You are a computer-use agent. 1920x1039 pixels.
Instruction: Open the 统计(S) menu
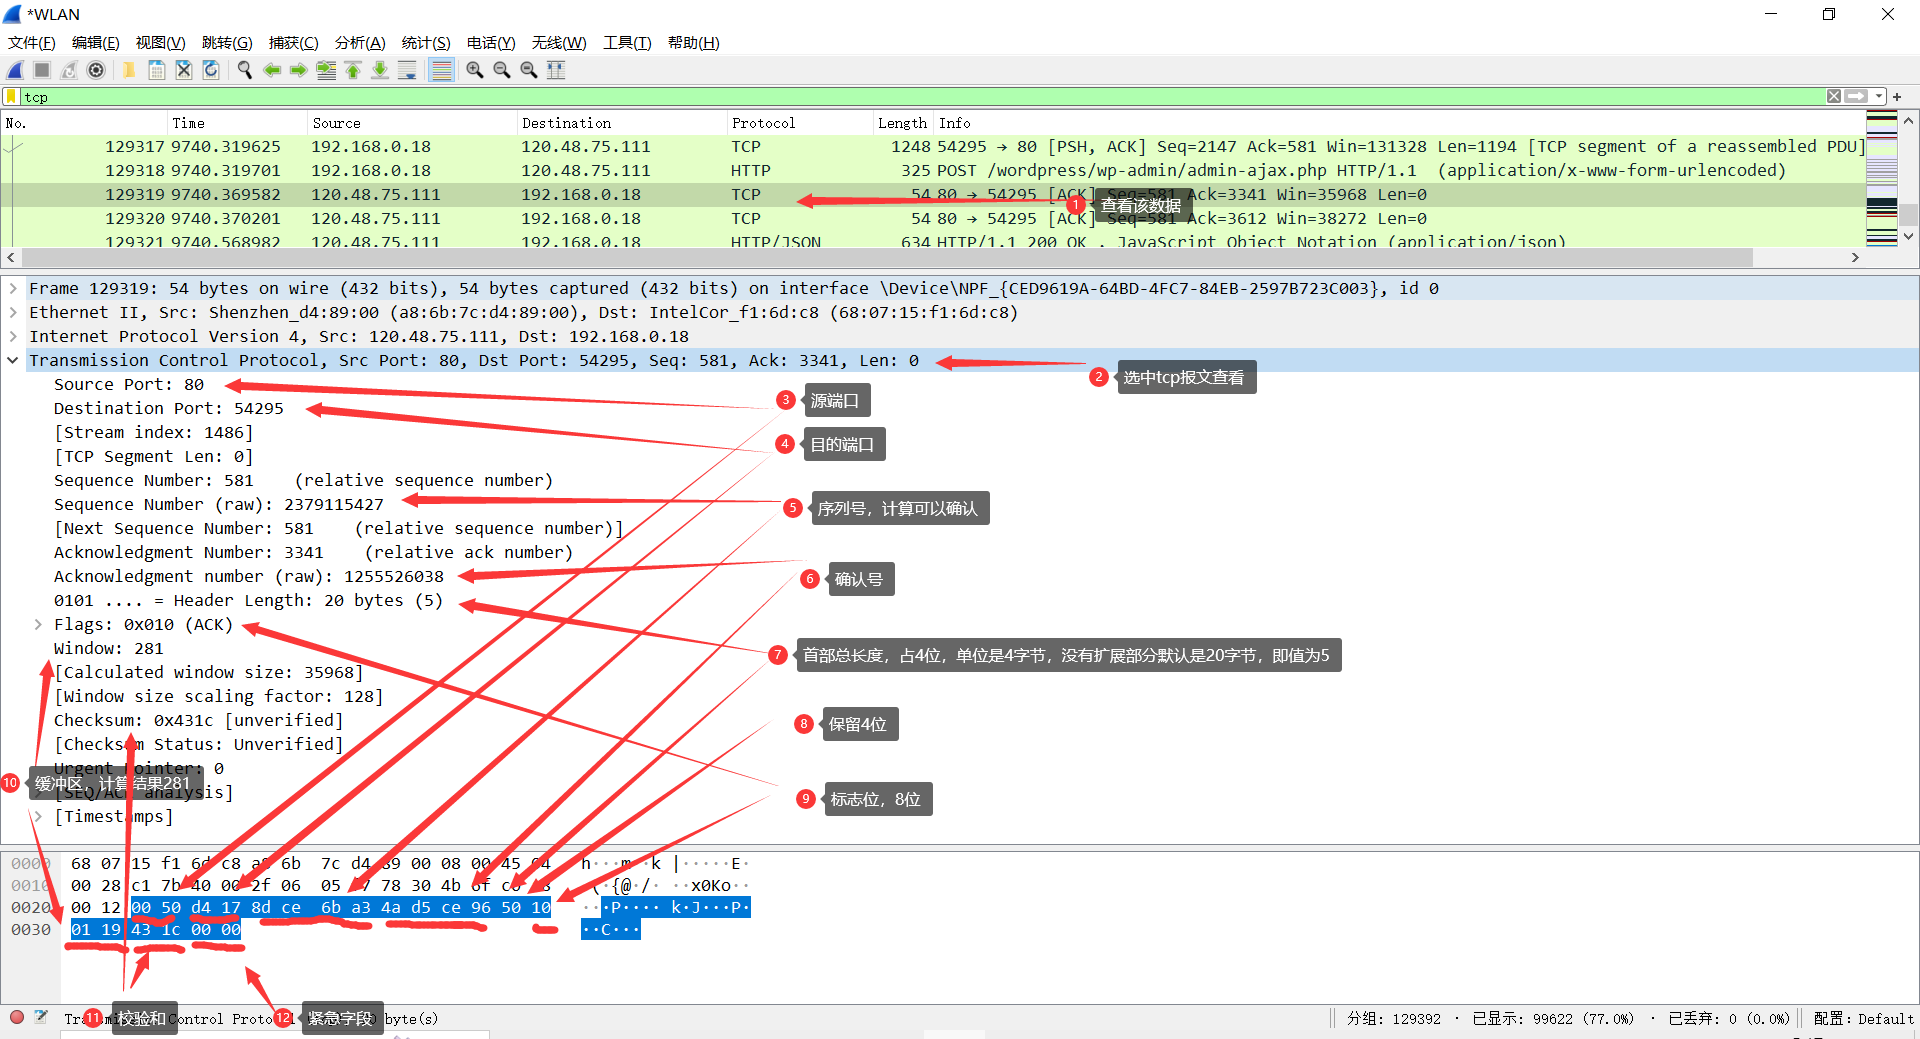[x=426, y=42]
